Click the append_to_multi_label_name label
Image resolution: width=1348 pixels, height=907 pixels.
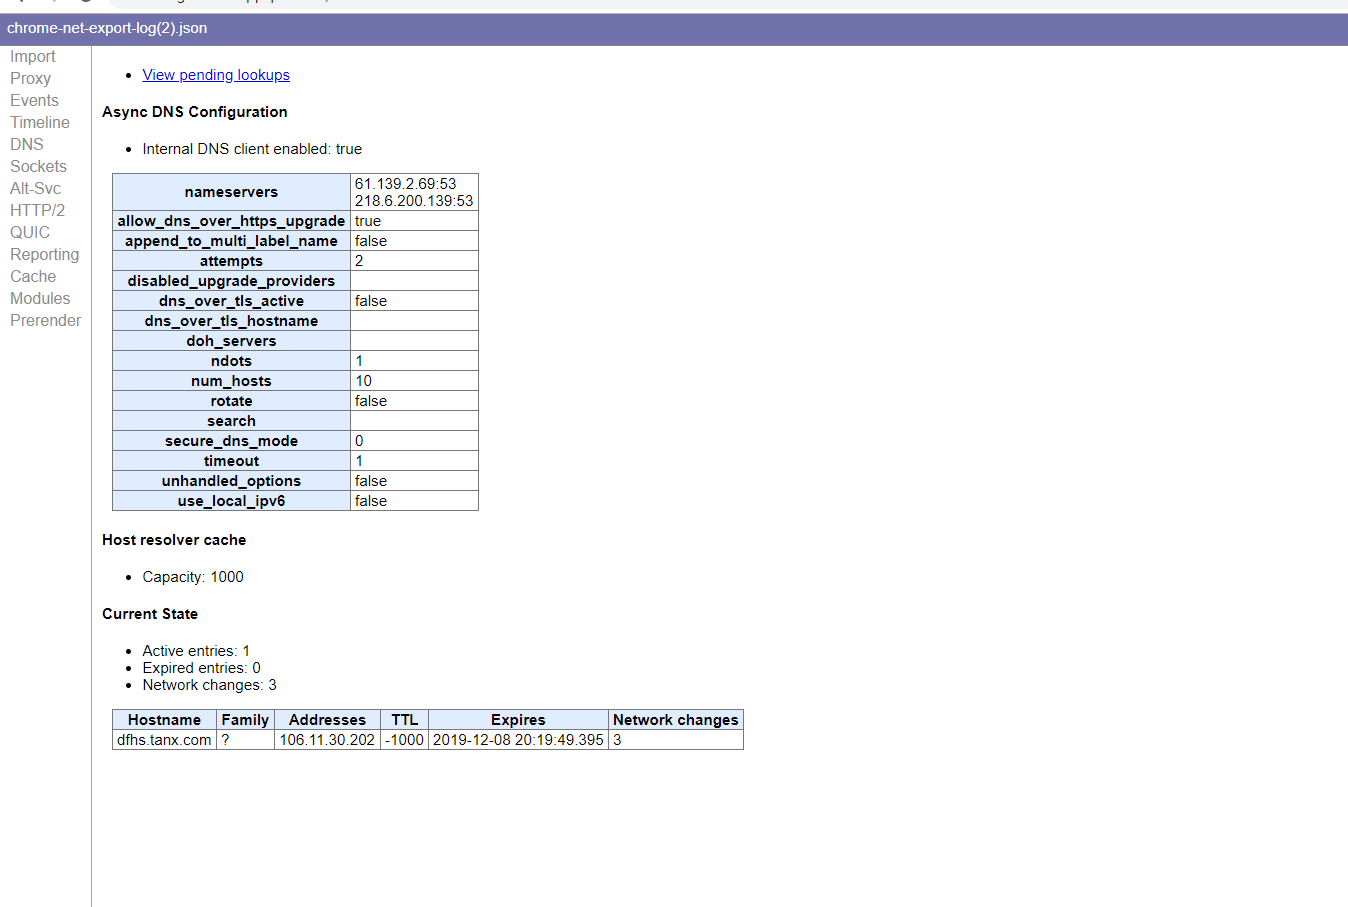tap(231, 241)
